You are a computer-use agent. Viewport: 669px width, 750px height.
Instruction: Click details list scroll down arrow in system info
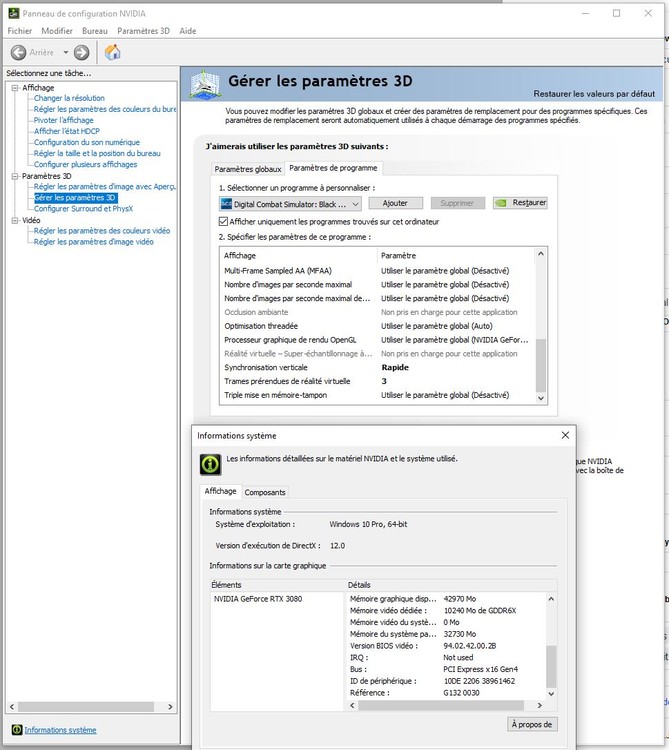(551, 694)
